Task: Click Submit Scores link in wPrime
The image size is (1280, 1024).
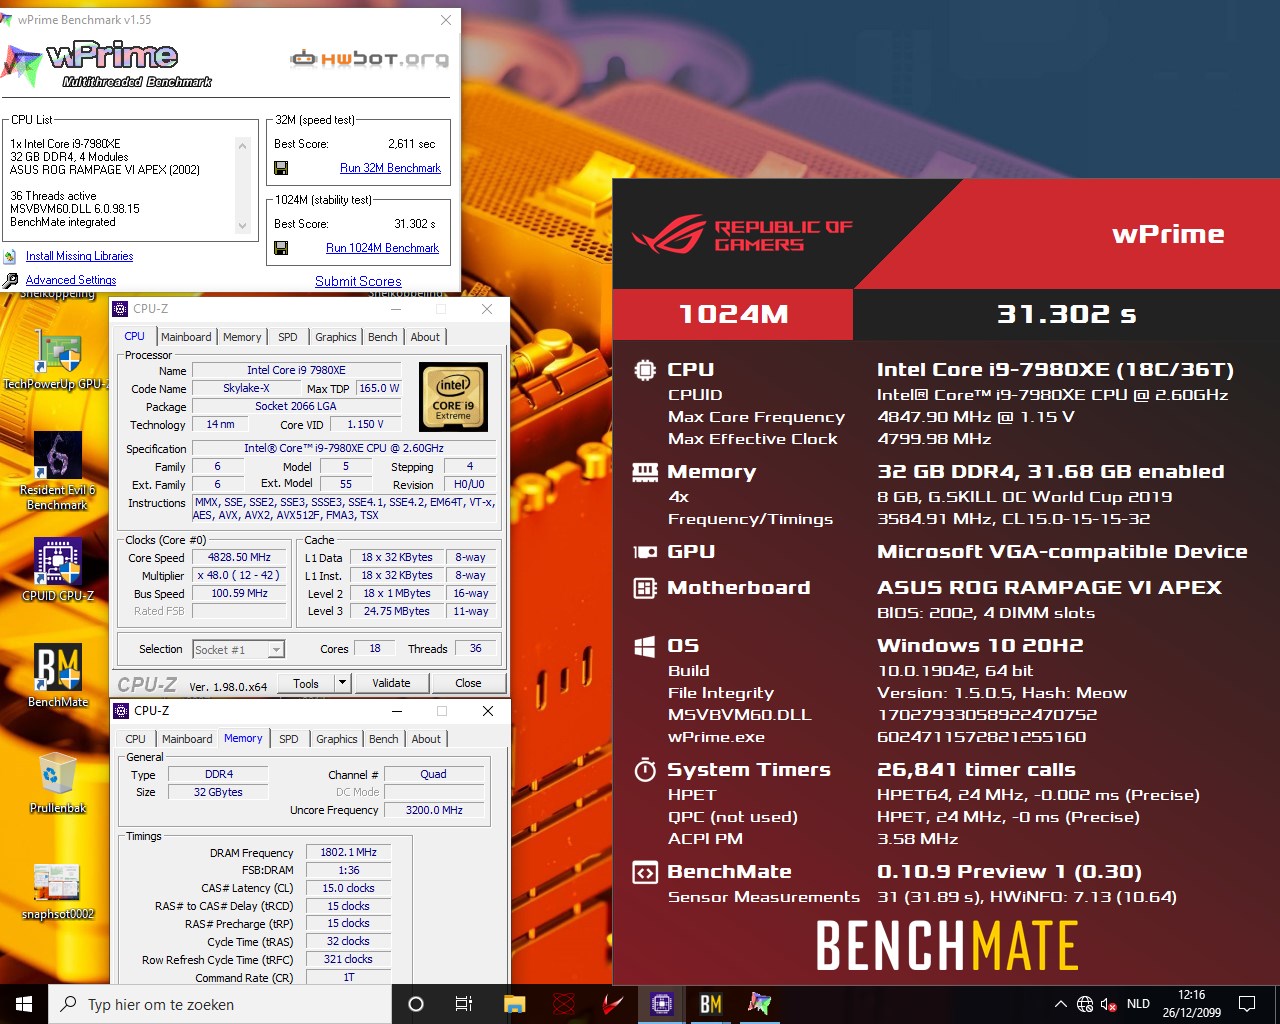Action: click(358, 281)
